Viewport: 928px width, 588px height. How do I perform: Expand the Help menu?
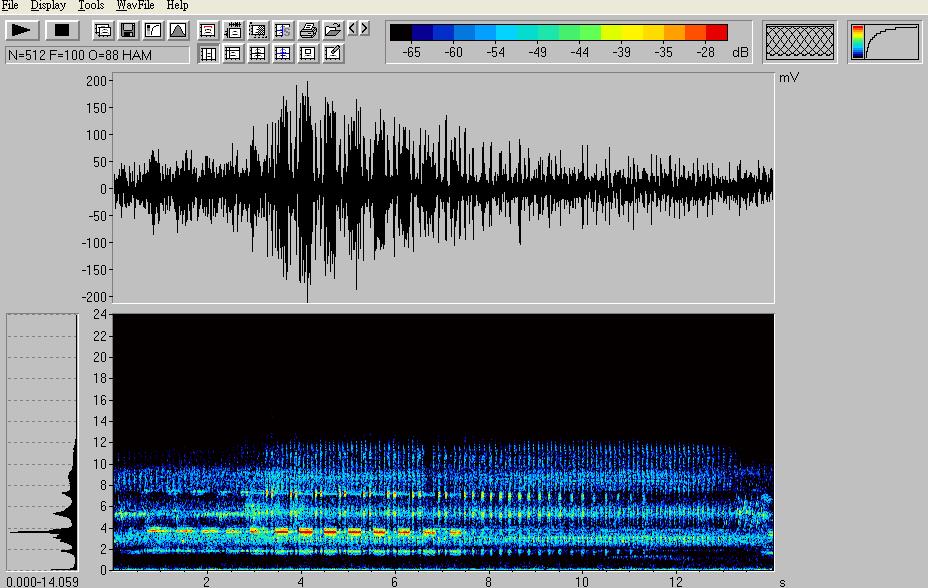177,6
